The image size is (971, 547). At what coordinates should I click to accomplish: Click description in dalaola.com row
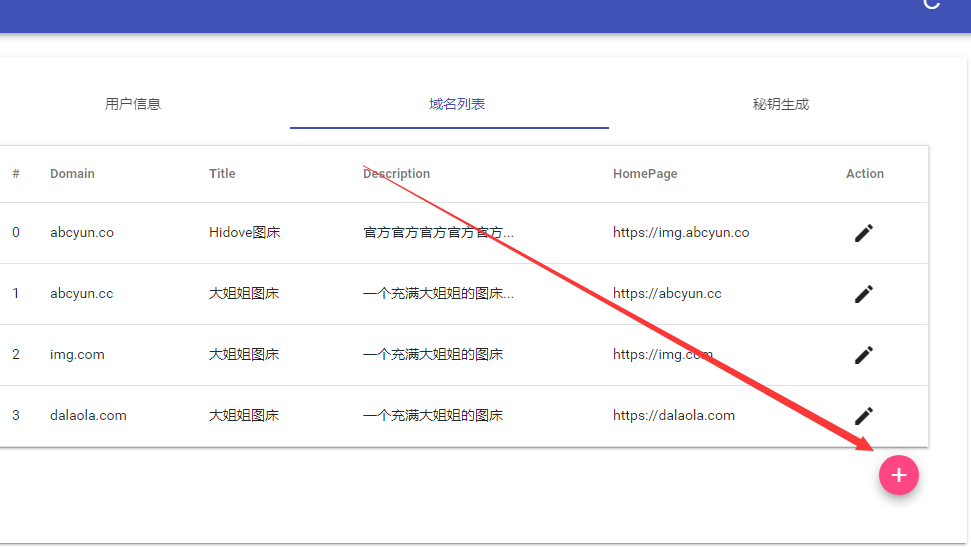[433, 415]
